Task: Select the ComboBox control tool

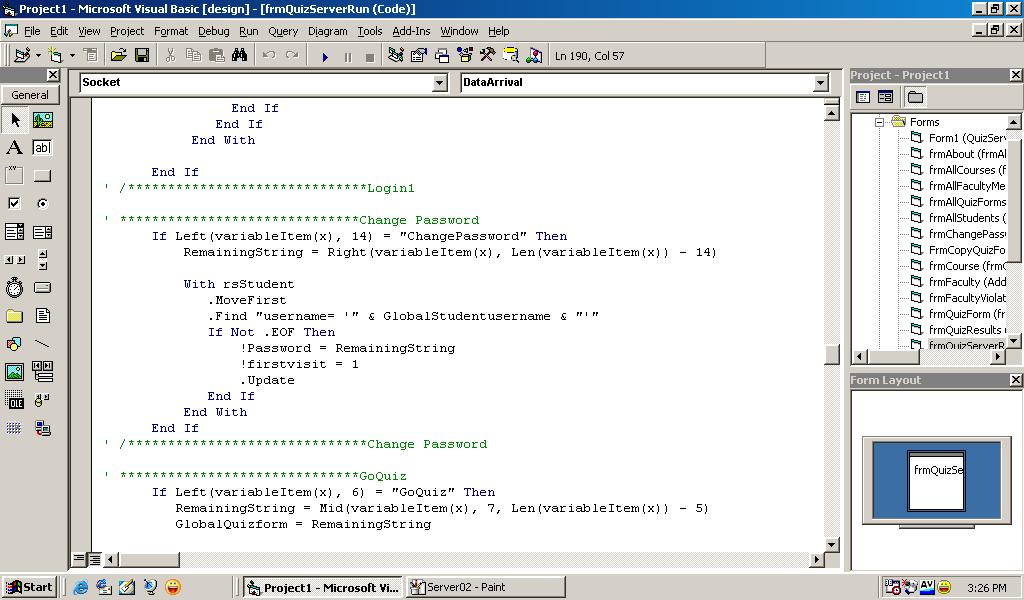Action: click(x=14, y=232)
